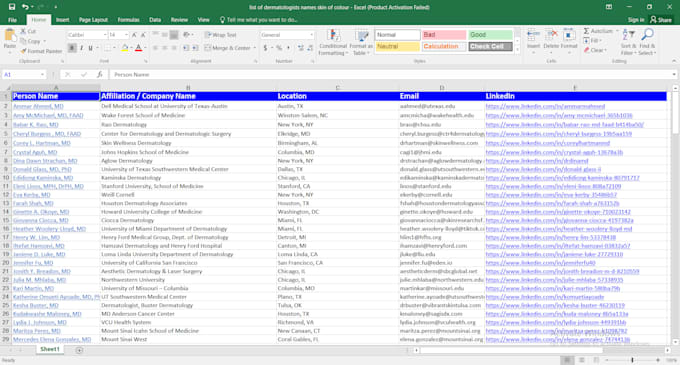Click the Borders icon
Screen dimensions: 680x365
(107, 48)
